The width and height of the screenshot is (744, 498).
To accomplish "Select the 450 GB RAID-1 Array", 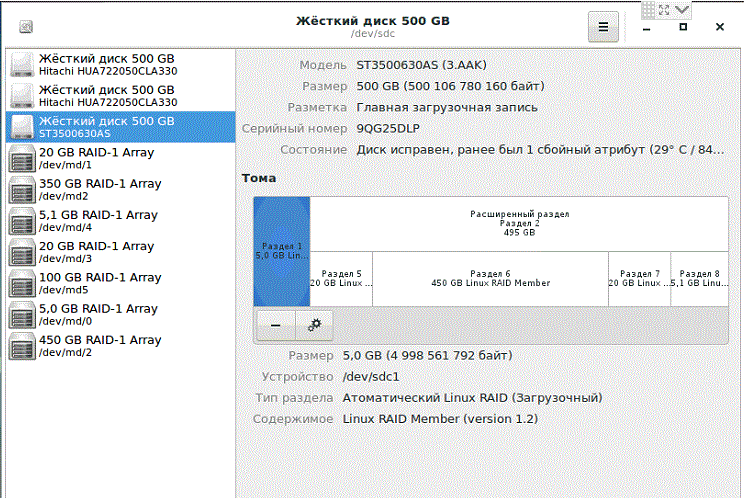I will [x=121, y=346].
